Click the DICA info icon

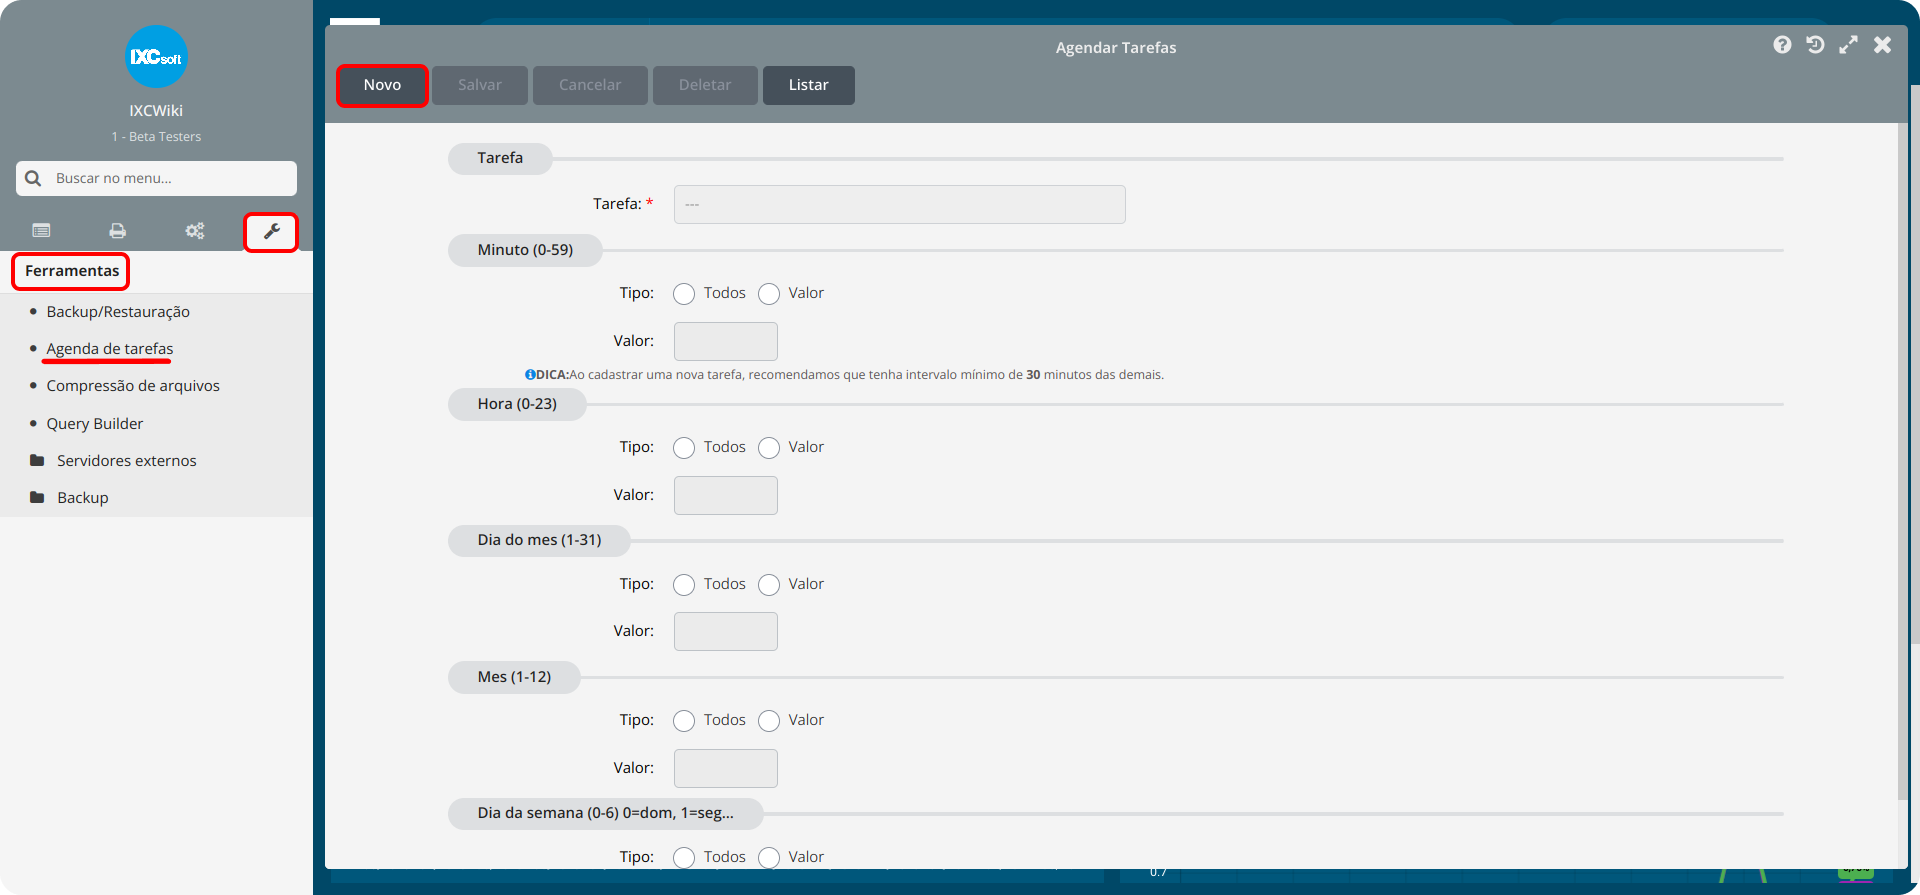point(530,375)
